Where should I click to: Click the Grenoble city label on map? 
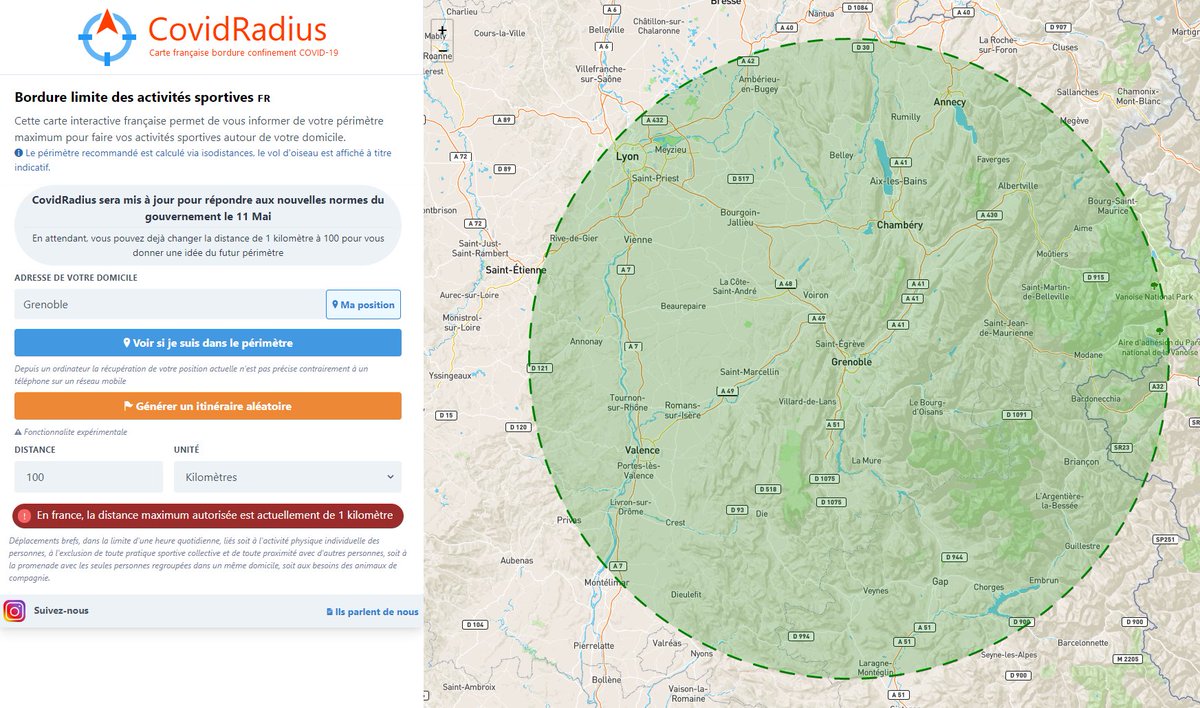point(852,362)
